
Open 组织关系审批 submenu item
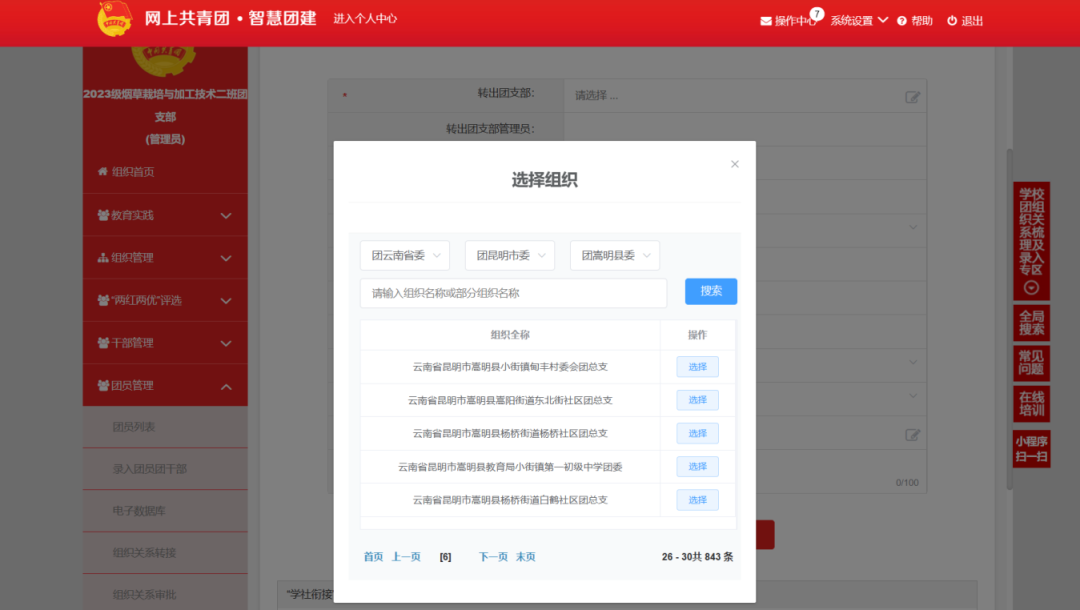tap(165, 594)
